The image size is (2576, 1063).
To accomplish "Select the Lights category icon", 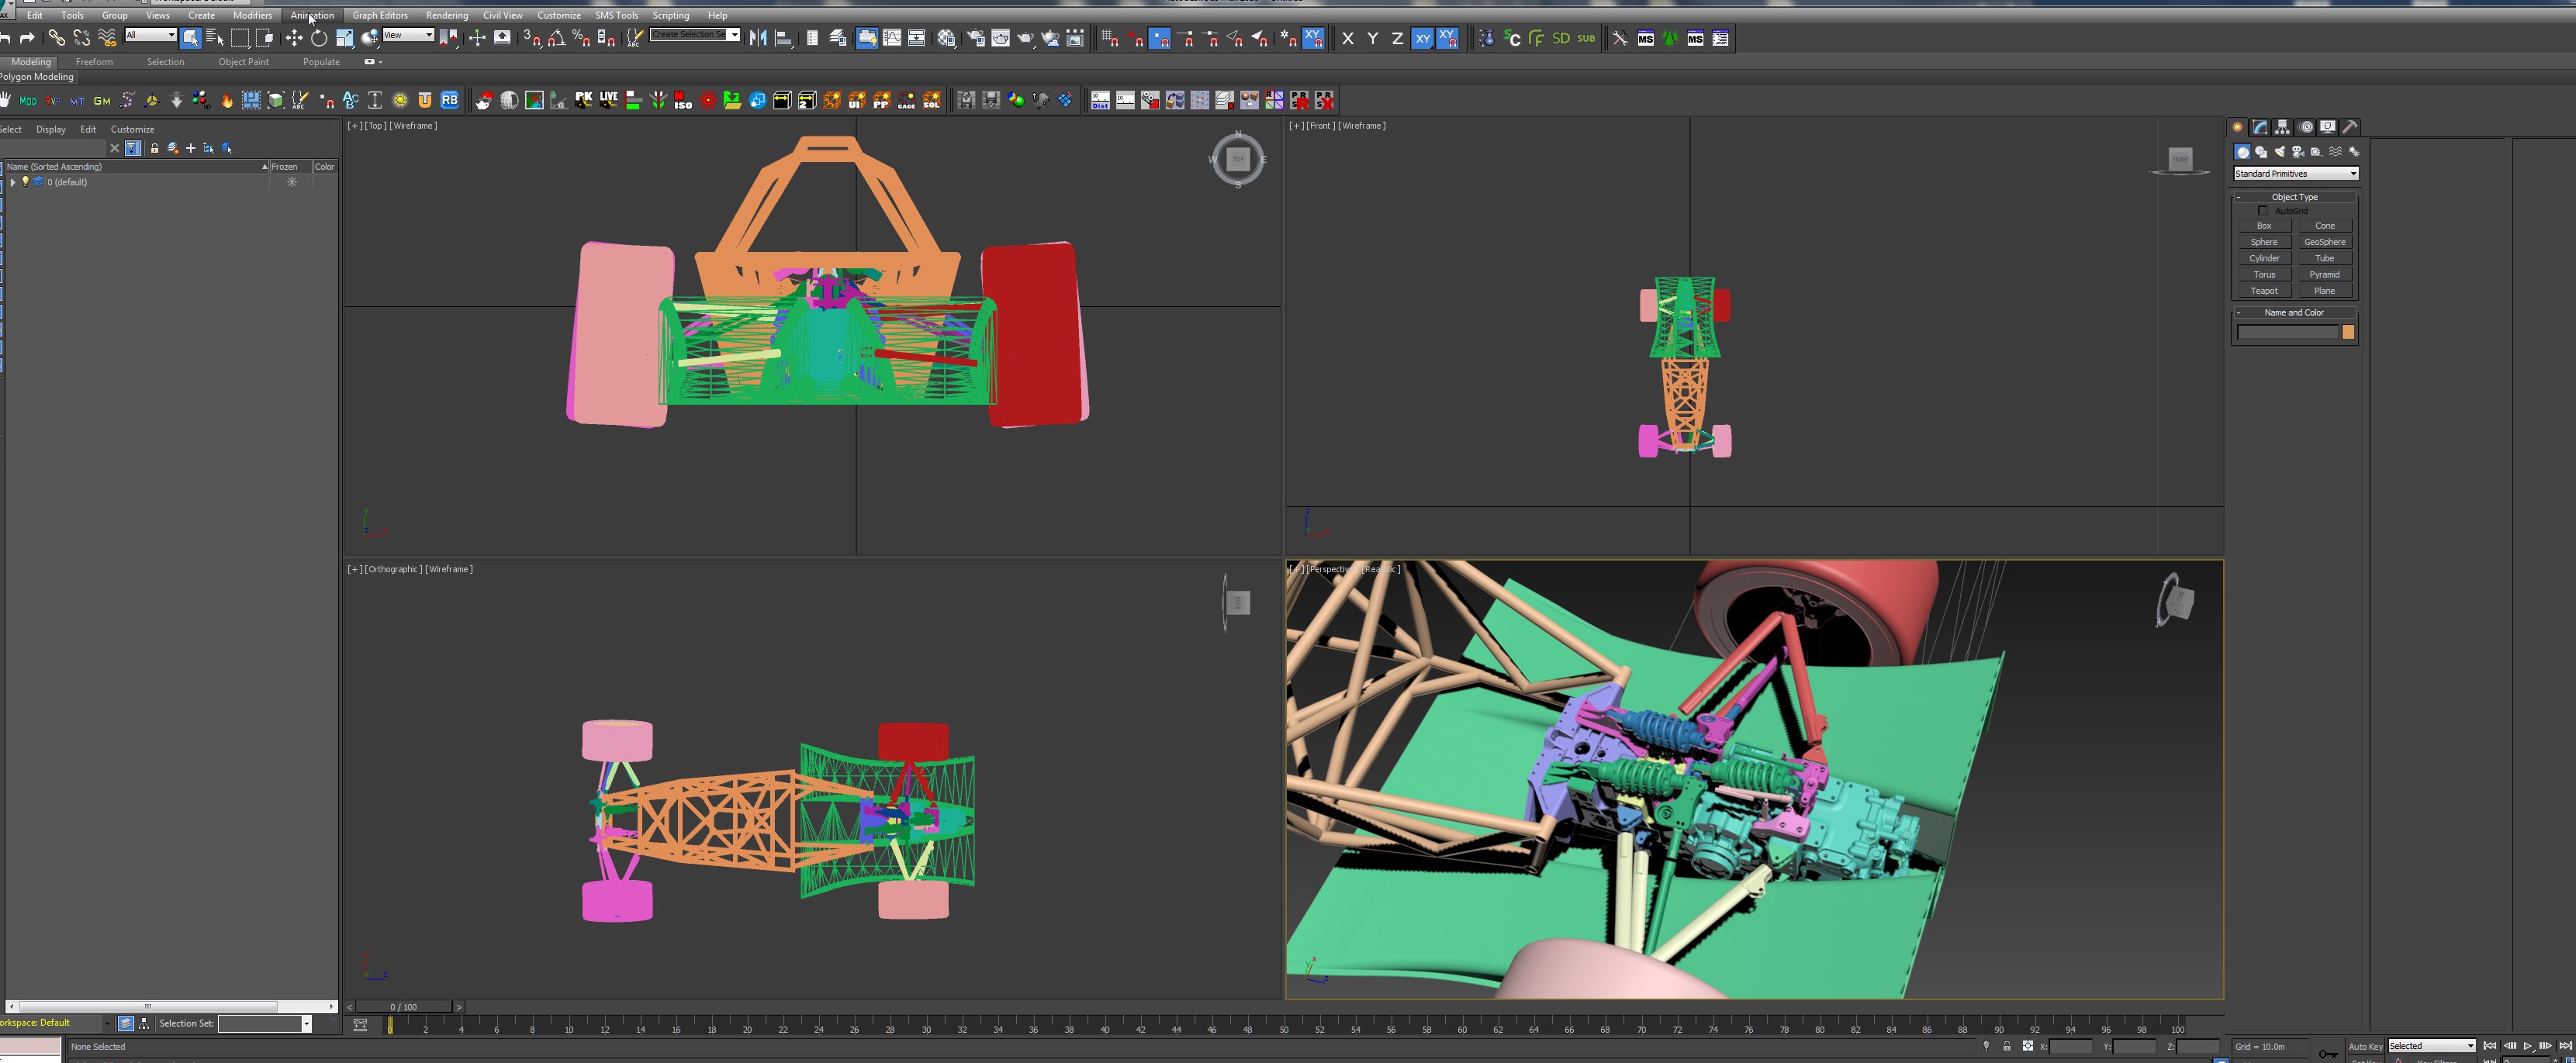I will pos(2279,152).
